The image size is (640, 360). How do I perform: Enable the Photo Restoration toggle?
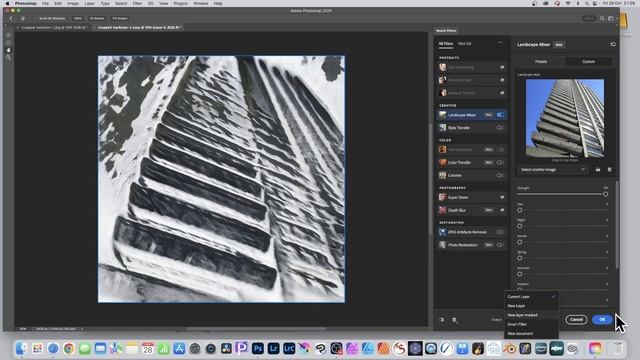point(500,245)
